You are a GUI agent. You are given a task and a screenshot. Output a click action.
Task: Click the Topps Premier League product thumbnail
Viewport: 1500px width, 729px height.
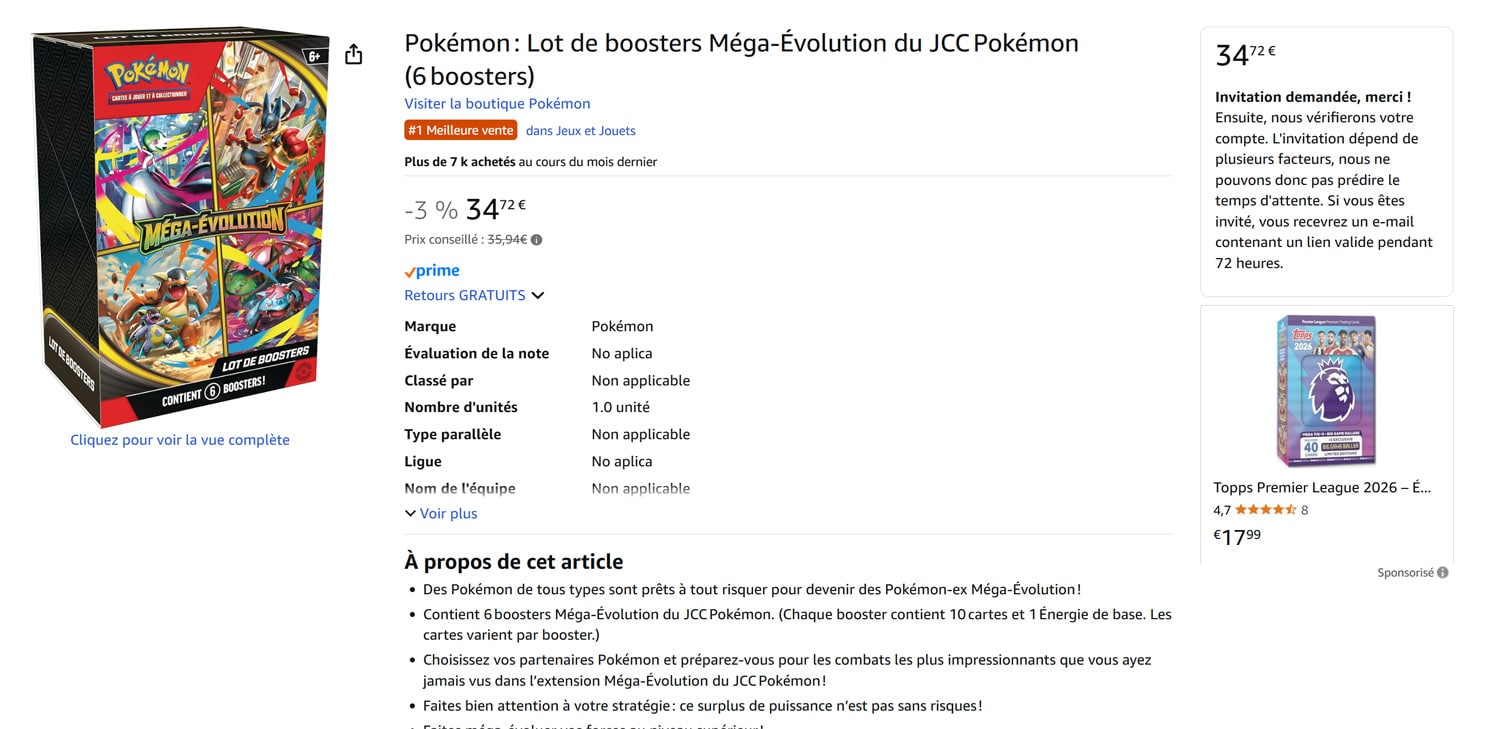[x=1326, y=391]
